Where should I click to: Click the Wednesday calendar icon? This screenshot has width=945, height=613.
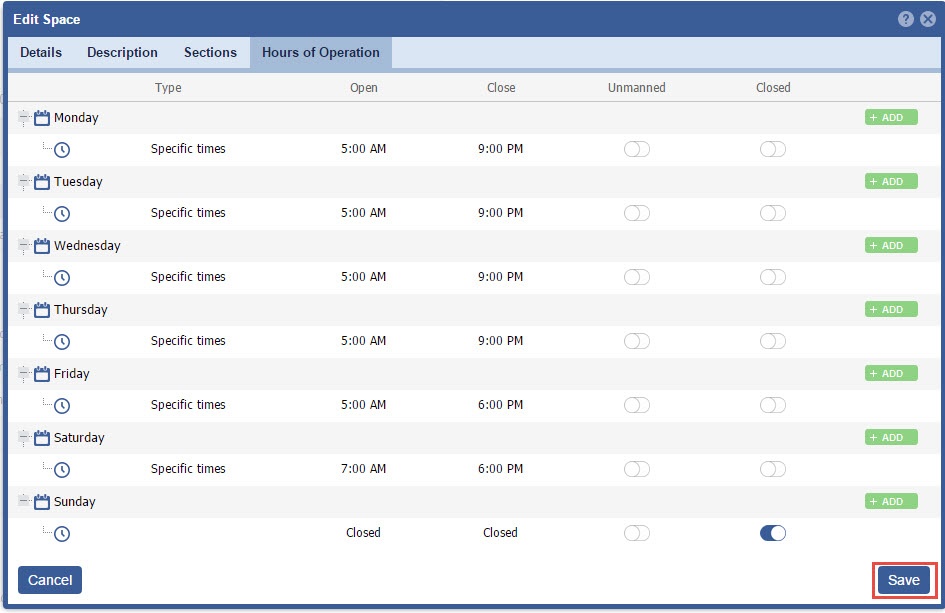click(x=42, y=246)
